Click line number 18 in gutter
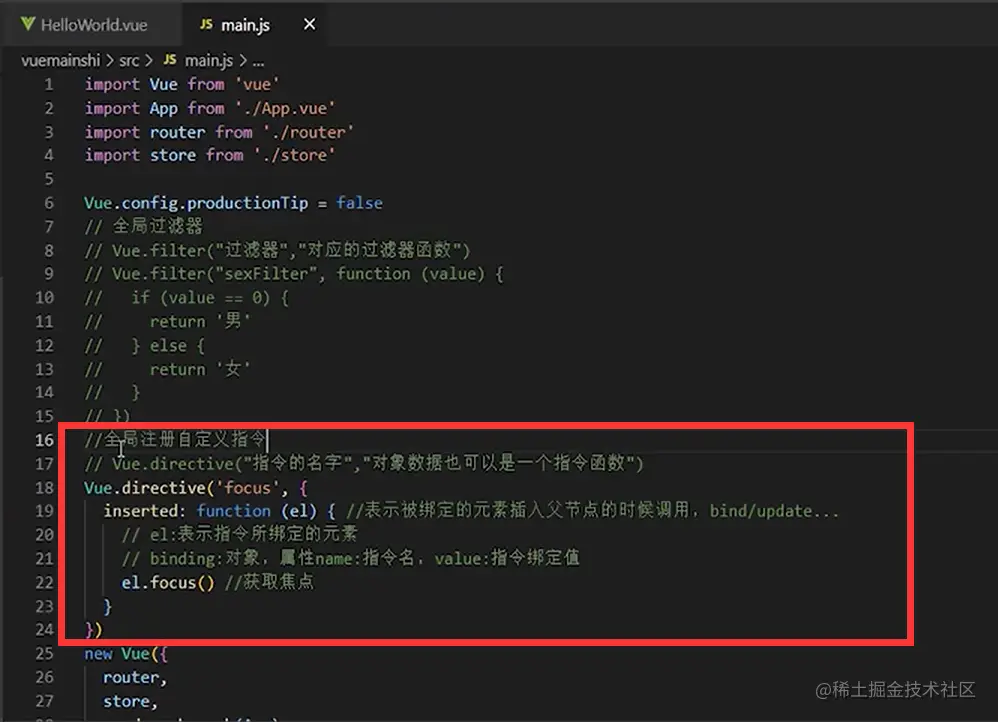 (45, 488)
